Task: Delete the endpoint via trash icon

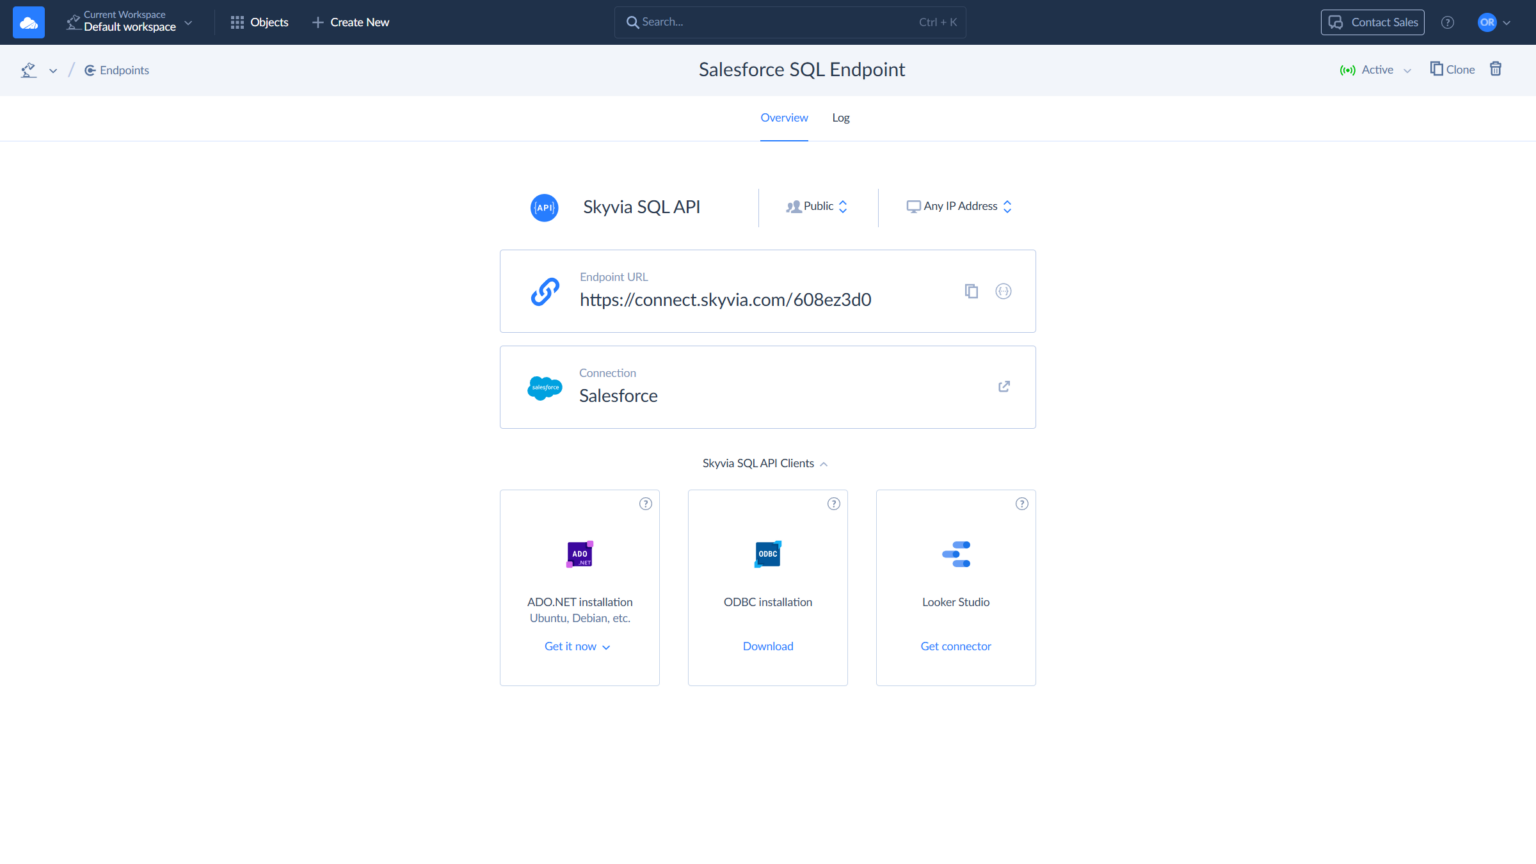Action: pyautogui.click(x=1496, y=69)
